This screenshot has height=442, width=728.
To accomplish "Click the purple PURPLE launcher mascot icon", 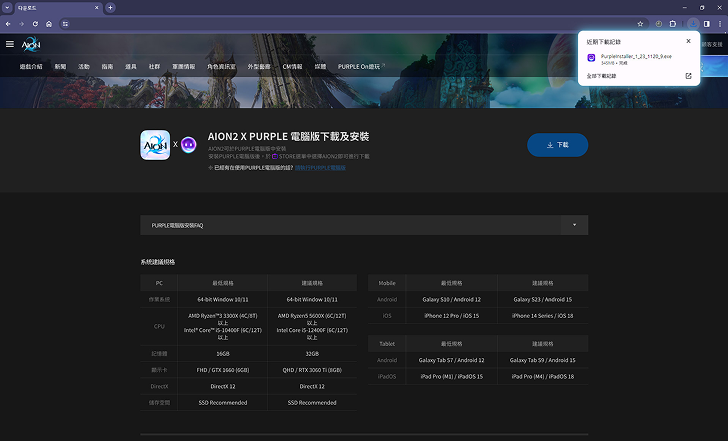I will pos(189,145).
